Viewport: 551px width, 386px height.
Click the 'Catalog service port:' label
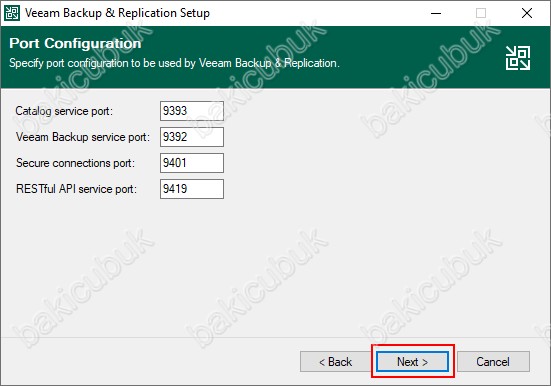pyautogui.click(x=64, y=111)
